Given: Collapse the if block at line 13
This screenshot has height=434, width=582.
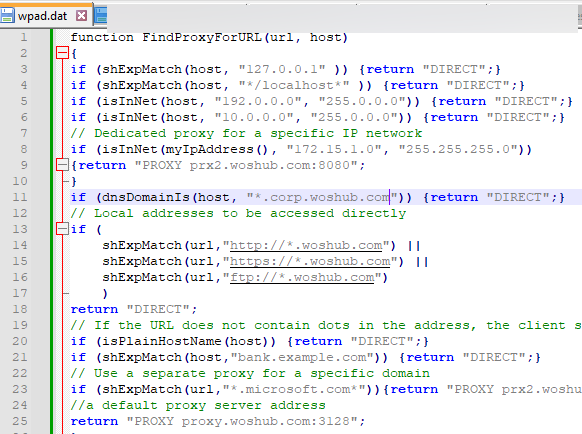Looking at the screenshot, I should point(62,229).
